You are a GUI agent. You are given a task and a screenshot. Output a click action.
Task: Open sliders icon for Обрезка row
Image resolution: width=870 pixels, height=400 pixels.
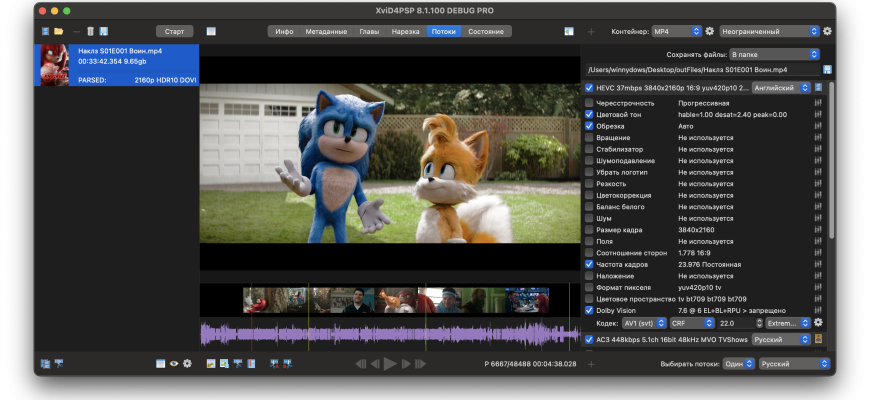pyautogui.click(x=818, y=126)
